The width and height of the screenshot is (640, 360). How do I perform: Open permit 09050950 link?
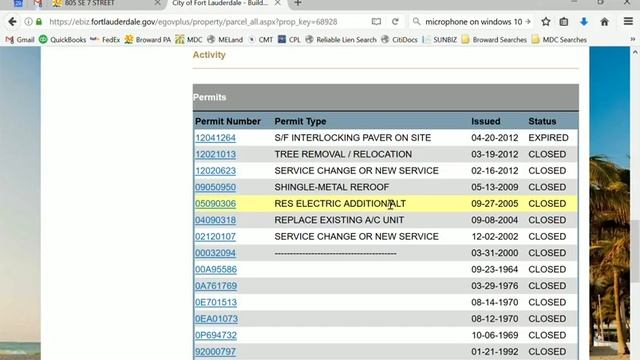(x=215, y=187)
